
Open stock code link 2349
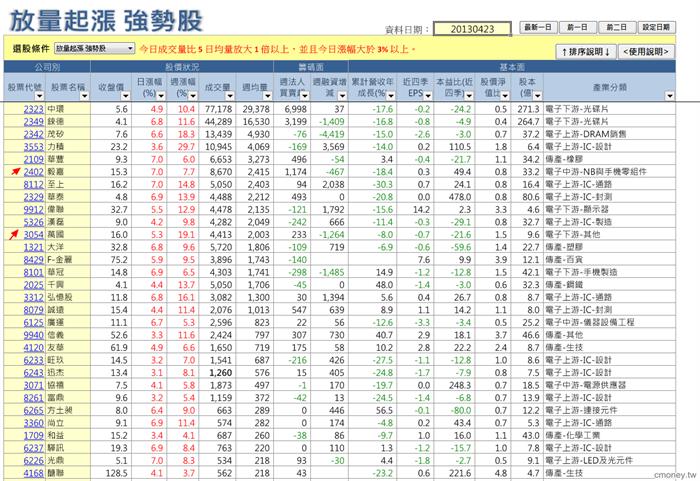[x=33, y=121]
